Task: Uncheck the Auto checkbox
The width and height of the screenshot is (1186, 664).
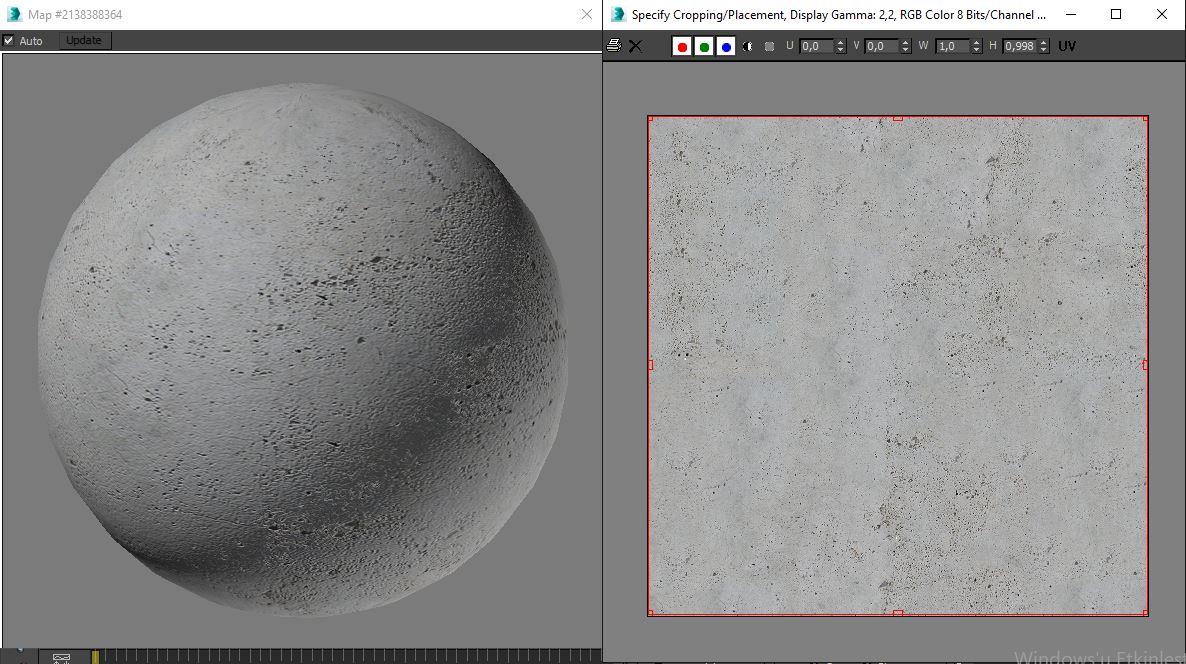Action: (x=9, y=41)
